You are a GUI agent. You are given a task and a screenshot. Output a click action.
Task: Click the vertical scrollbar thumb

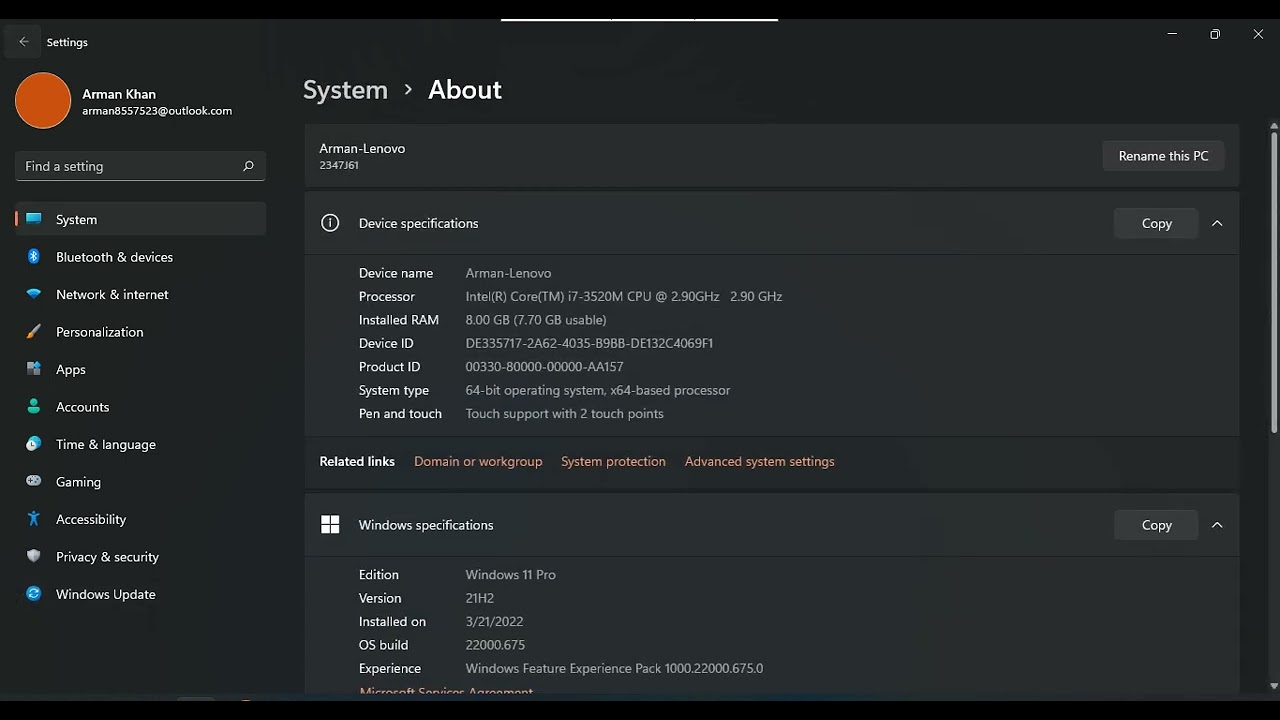1273,284
